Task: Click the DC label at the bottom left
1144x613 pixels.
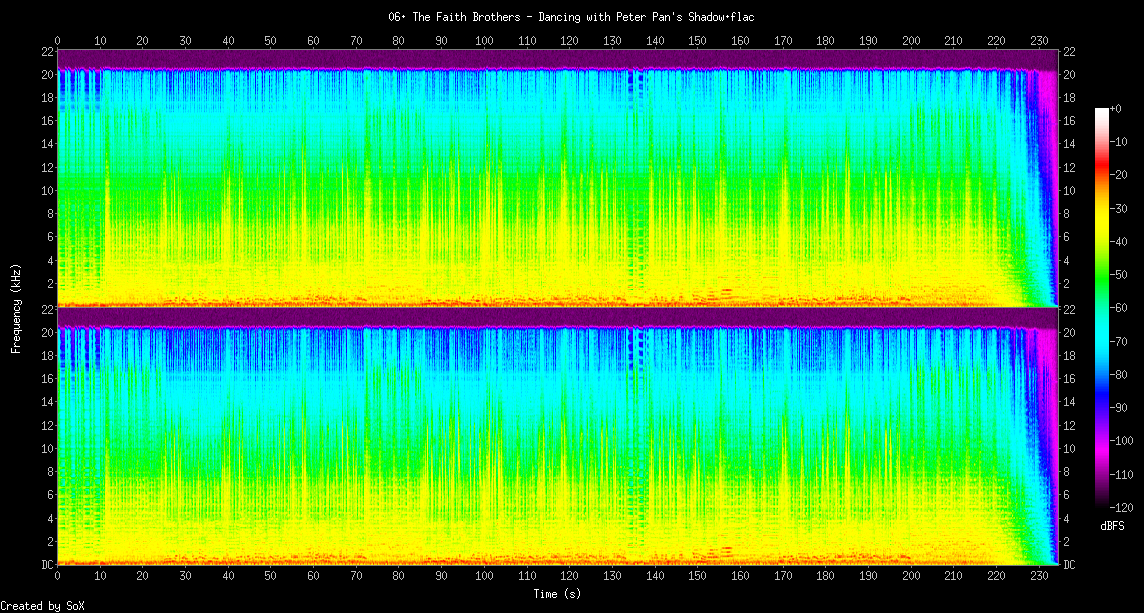Action: pos(46,565)
